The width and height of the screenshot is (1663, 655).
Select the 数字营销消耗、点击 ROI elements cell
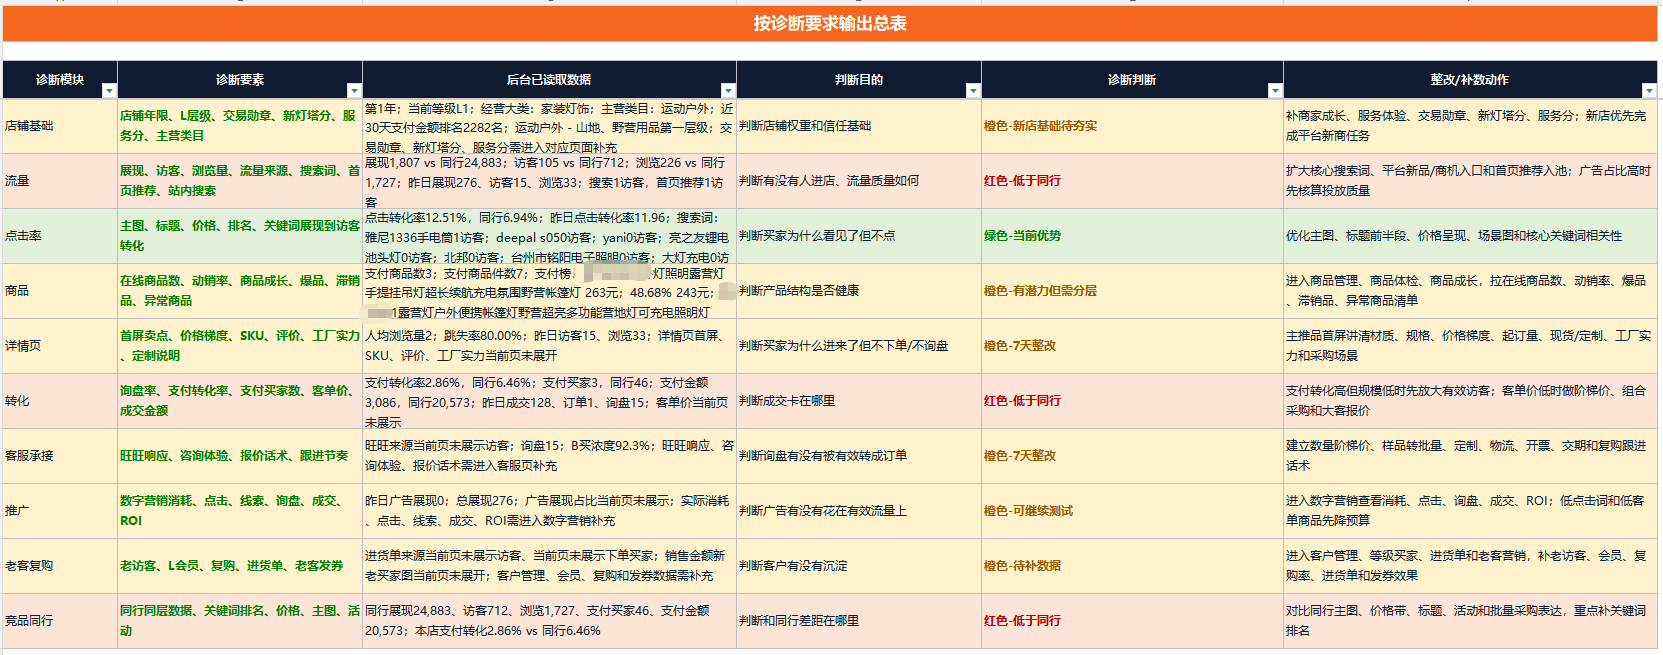click(x=240, y=511)
